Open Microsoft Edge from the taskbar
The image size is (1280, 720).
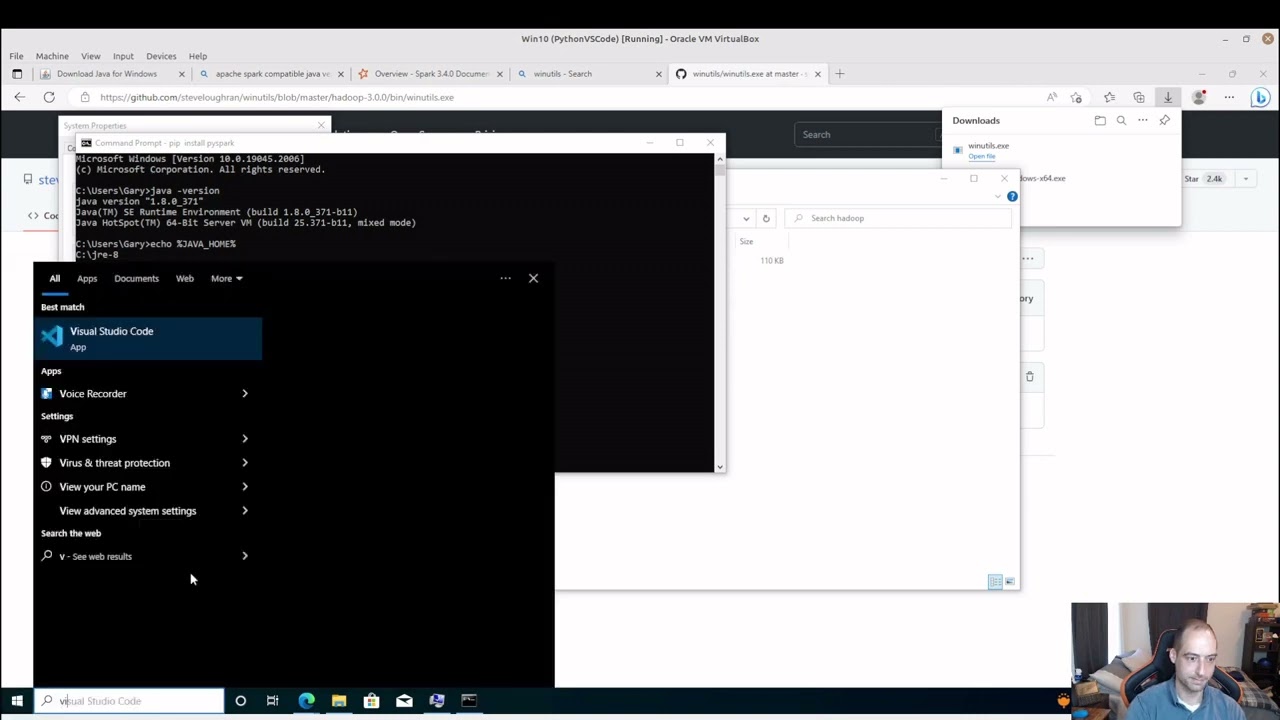click(306, 701)
